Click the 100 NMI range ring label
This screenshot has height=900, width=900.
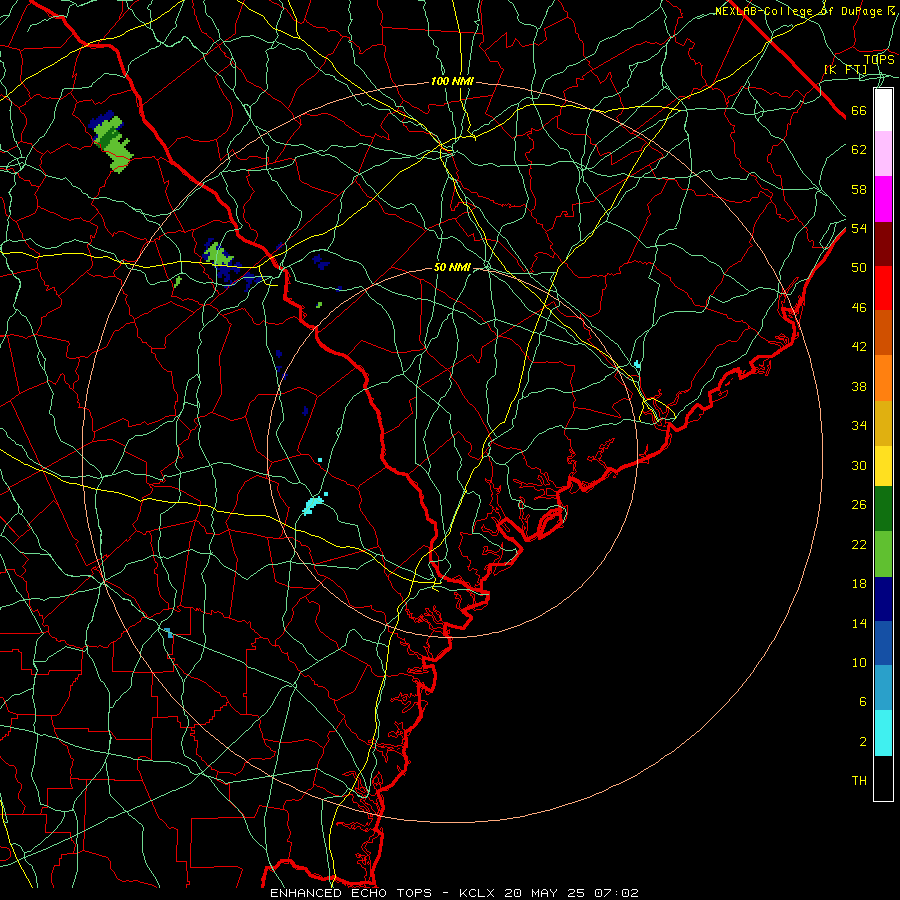[x=452, y=82]
